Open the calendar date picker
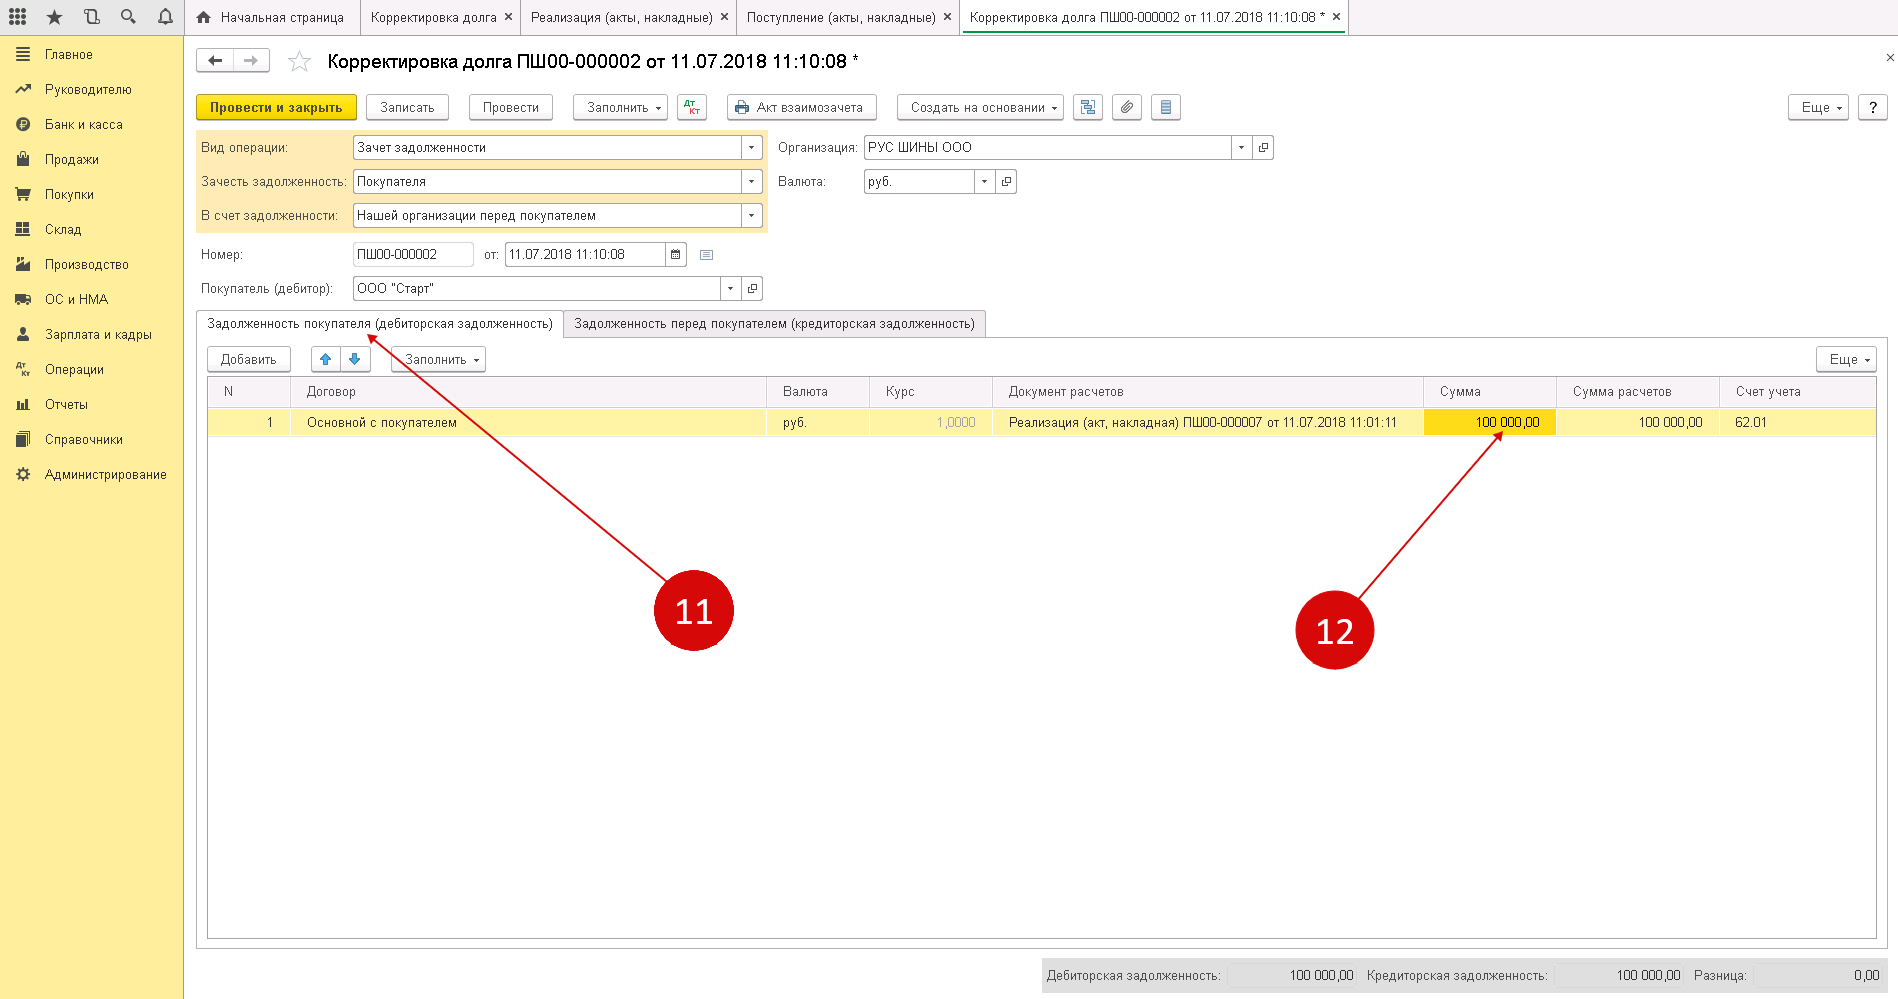Image resolution: width=1898 pixels, height=999 pixels. click(x=676, y=255)
